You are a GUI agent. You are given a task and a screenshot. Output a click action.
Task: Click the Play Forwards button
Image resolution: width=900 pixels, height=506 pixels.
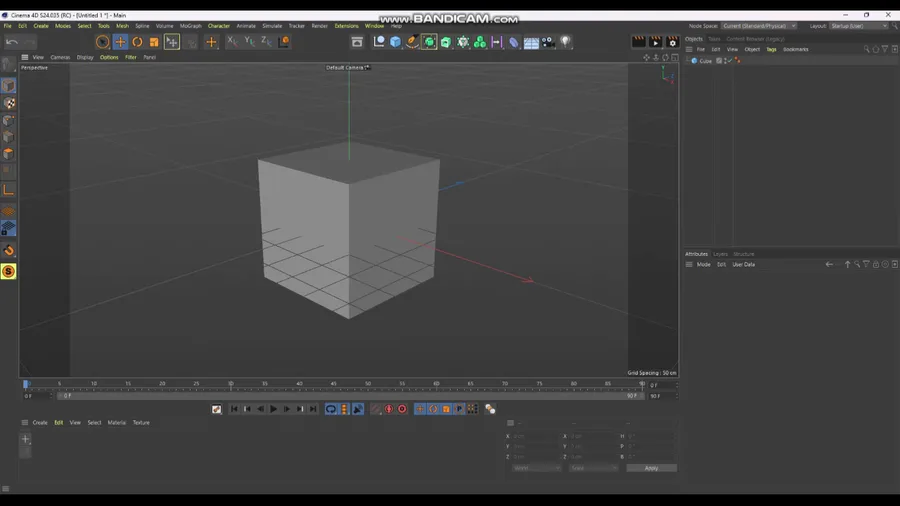pyautogui.click(x=273, y=409)
